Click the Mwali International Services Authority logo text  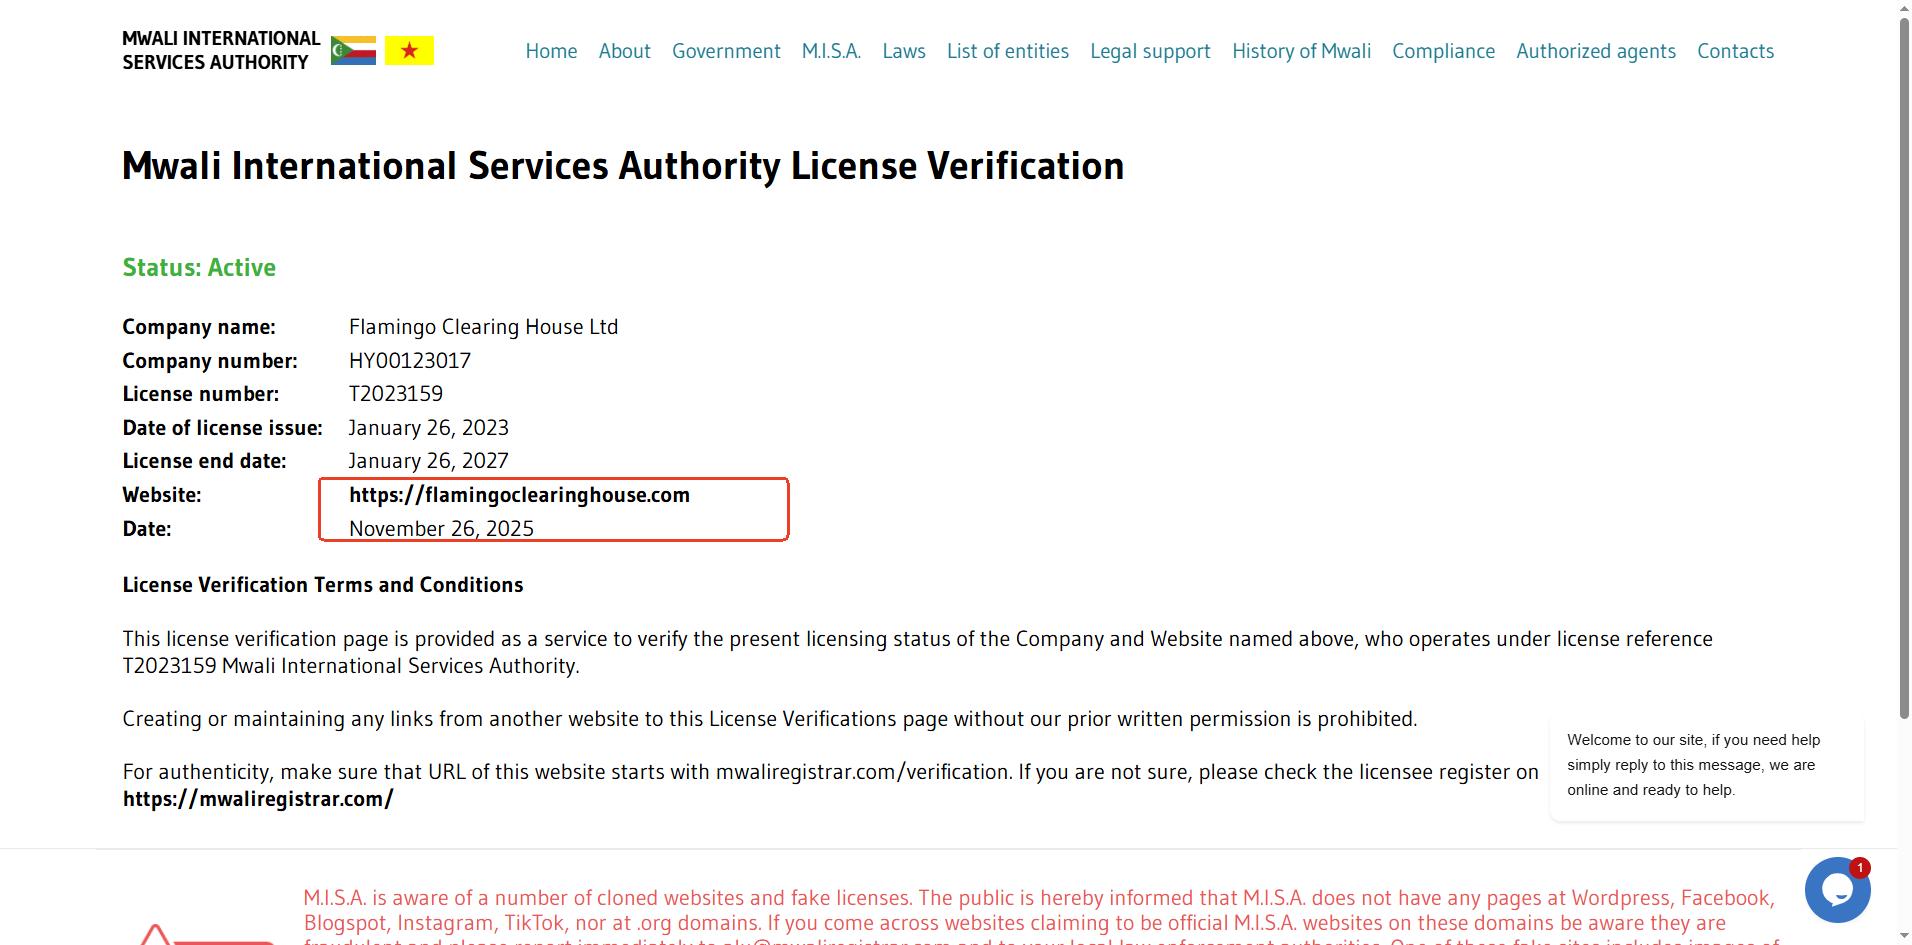[220, 50]
